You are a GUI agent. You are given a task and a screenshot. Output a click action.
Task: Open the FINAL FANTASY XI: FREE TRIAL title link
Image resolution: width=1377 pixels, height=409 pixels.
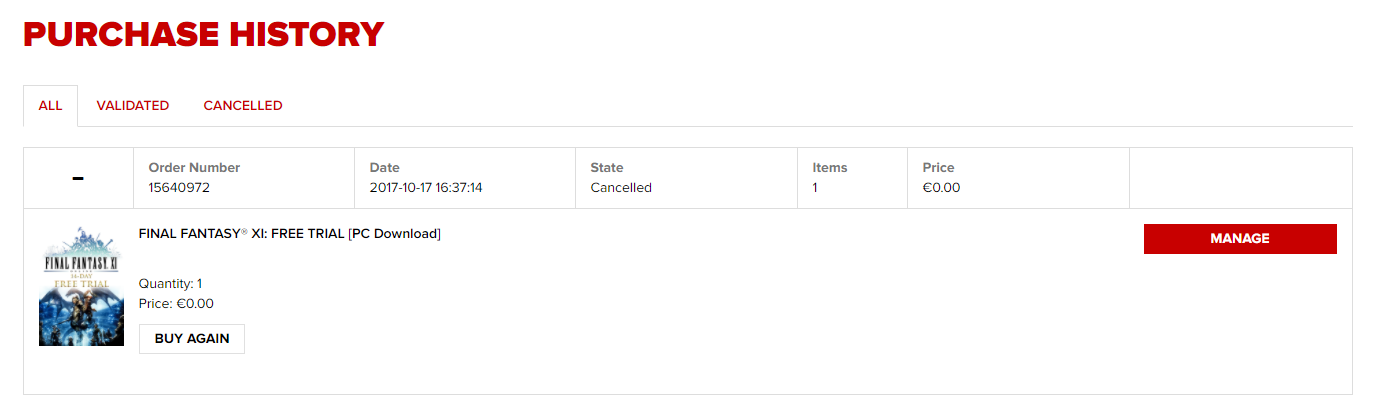click(x=289, y=234)
